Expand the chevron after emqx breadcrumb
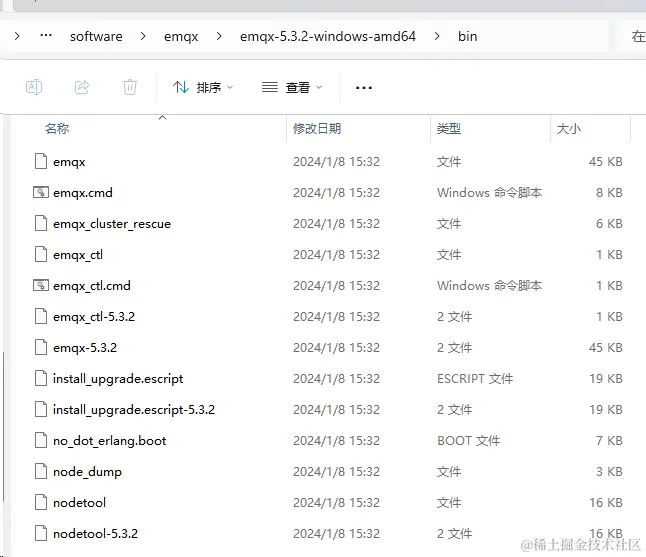 (219, 36)
